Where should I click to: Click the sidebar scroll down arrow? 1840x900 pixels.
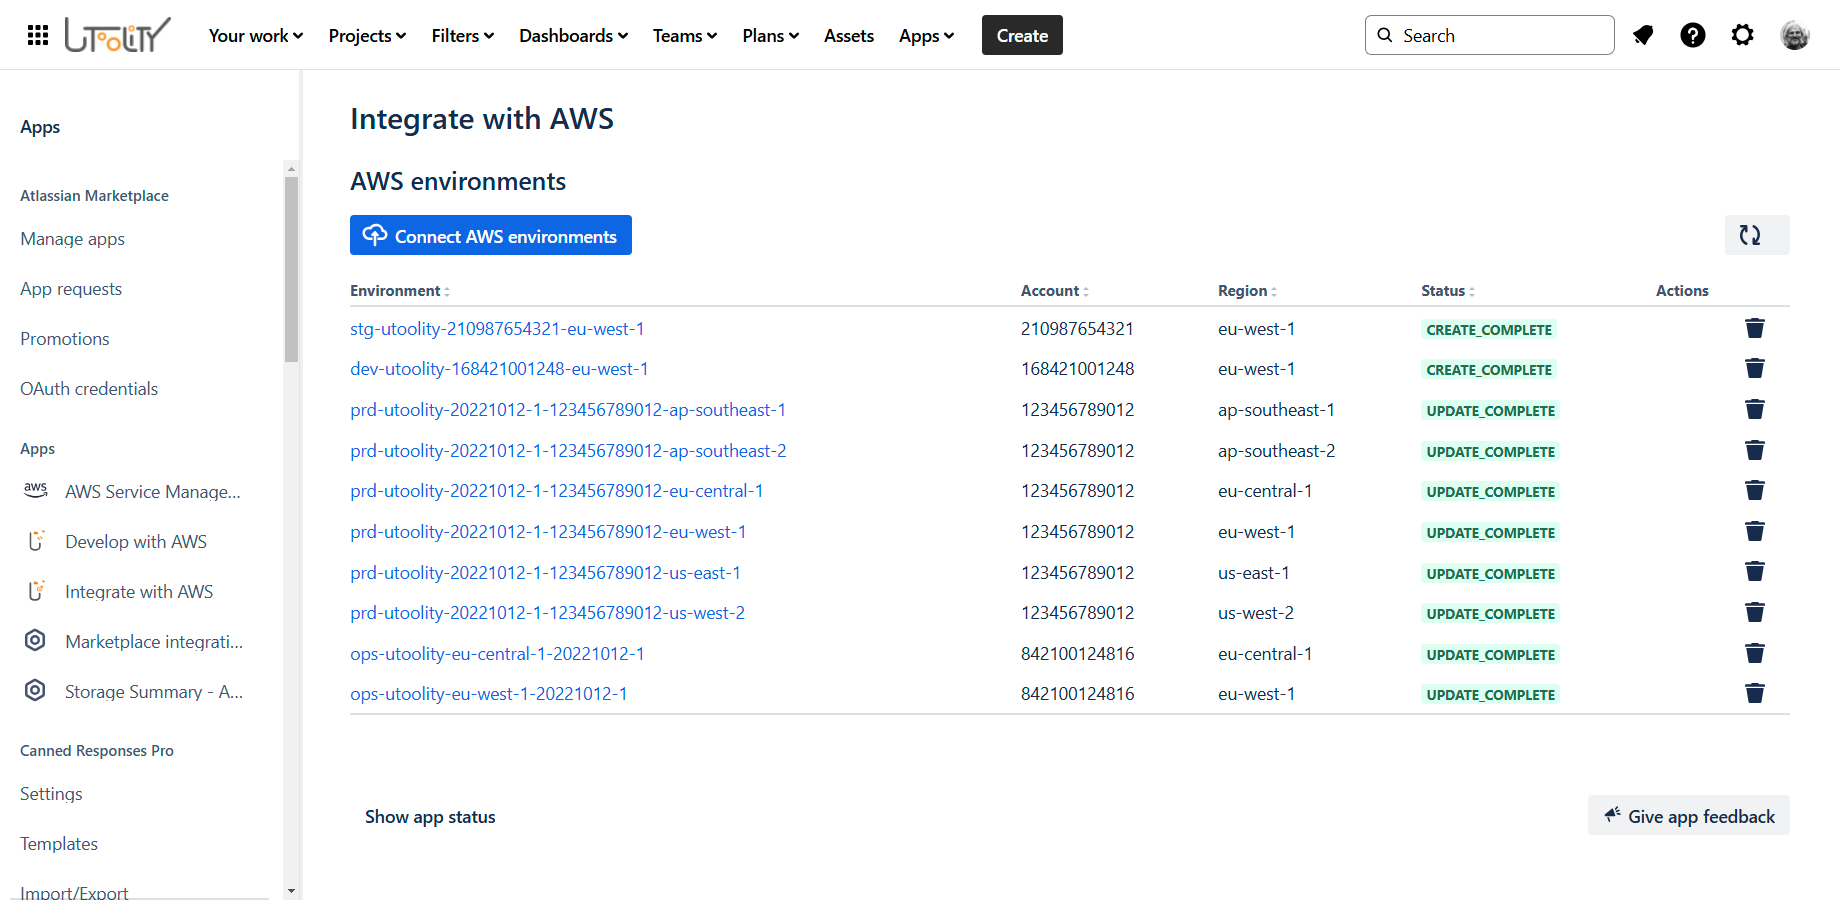[291, 890]
